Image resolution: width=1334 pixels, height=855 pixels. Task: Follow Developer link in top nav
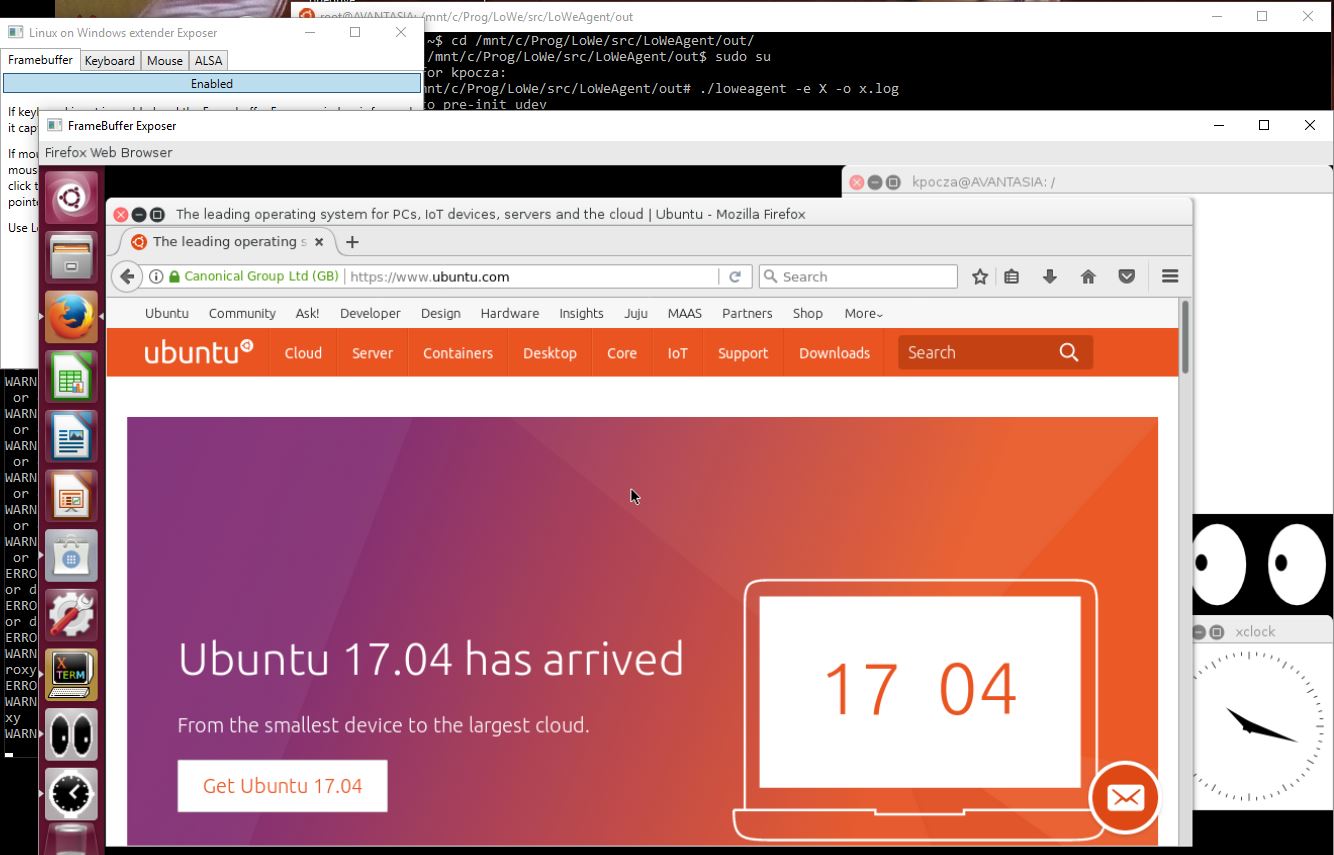[x=370, y=313]
